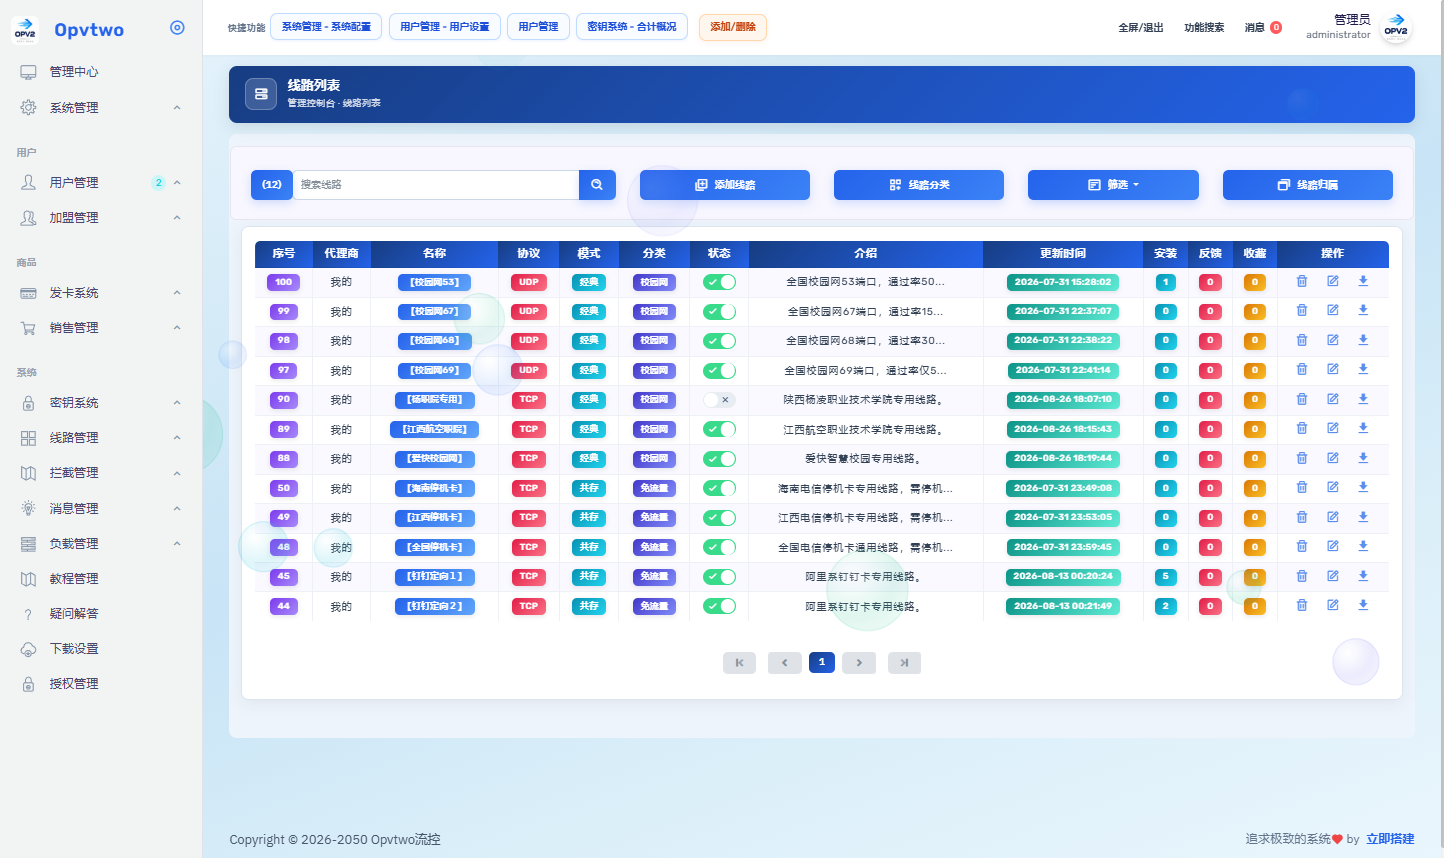The image size is (1444, 858).
Task: Focus the 搜索线路 search field
Action: 436,185
